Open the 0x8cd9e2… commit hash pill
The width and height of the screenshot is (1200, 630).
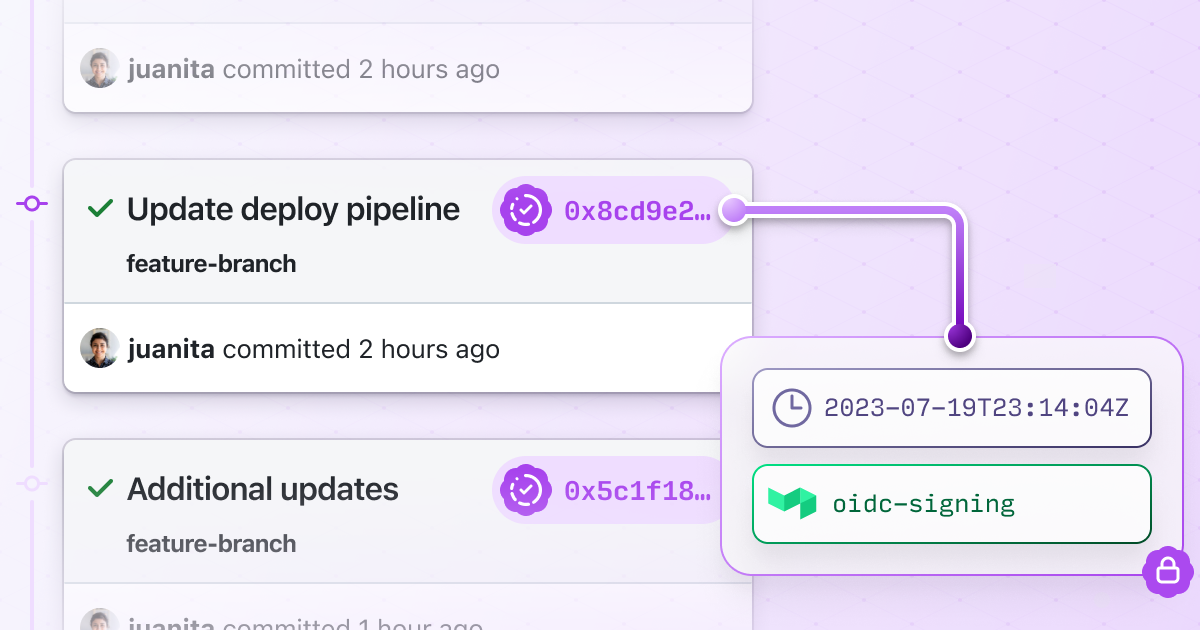637,211
